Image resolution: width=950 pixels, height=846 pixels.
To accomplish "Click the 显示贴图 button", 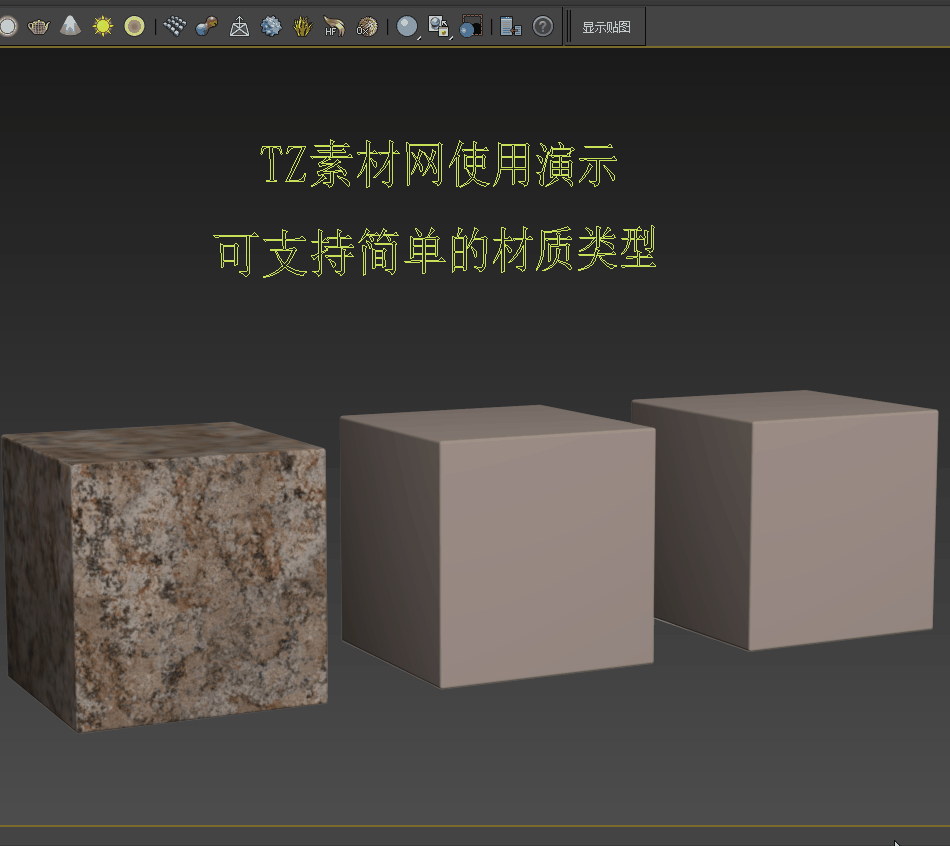I will click(x=606, y=27).
